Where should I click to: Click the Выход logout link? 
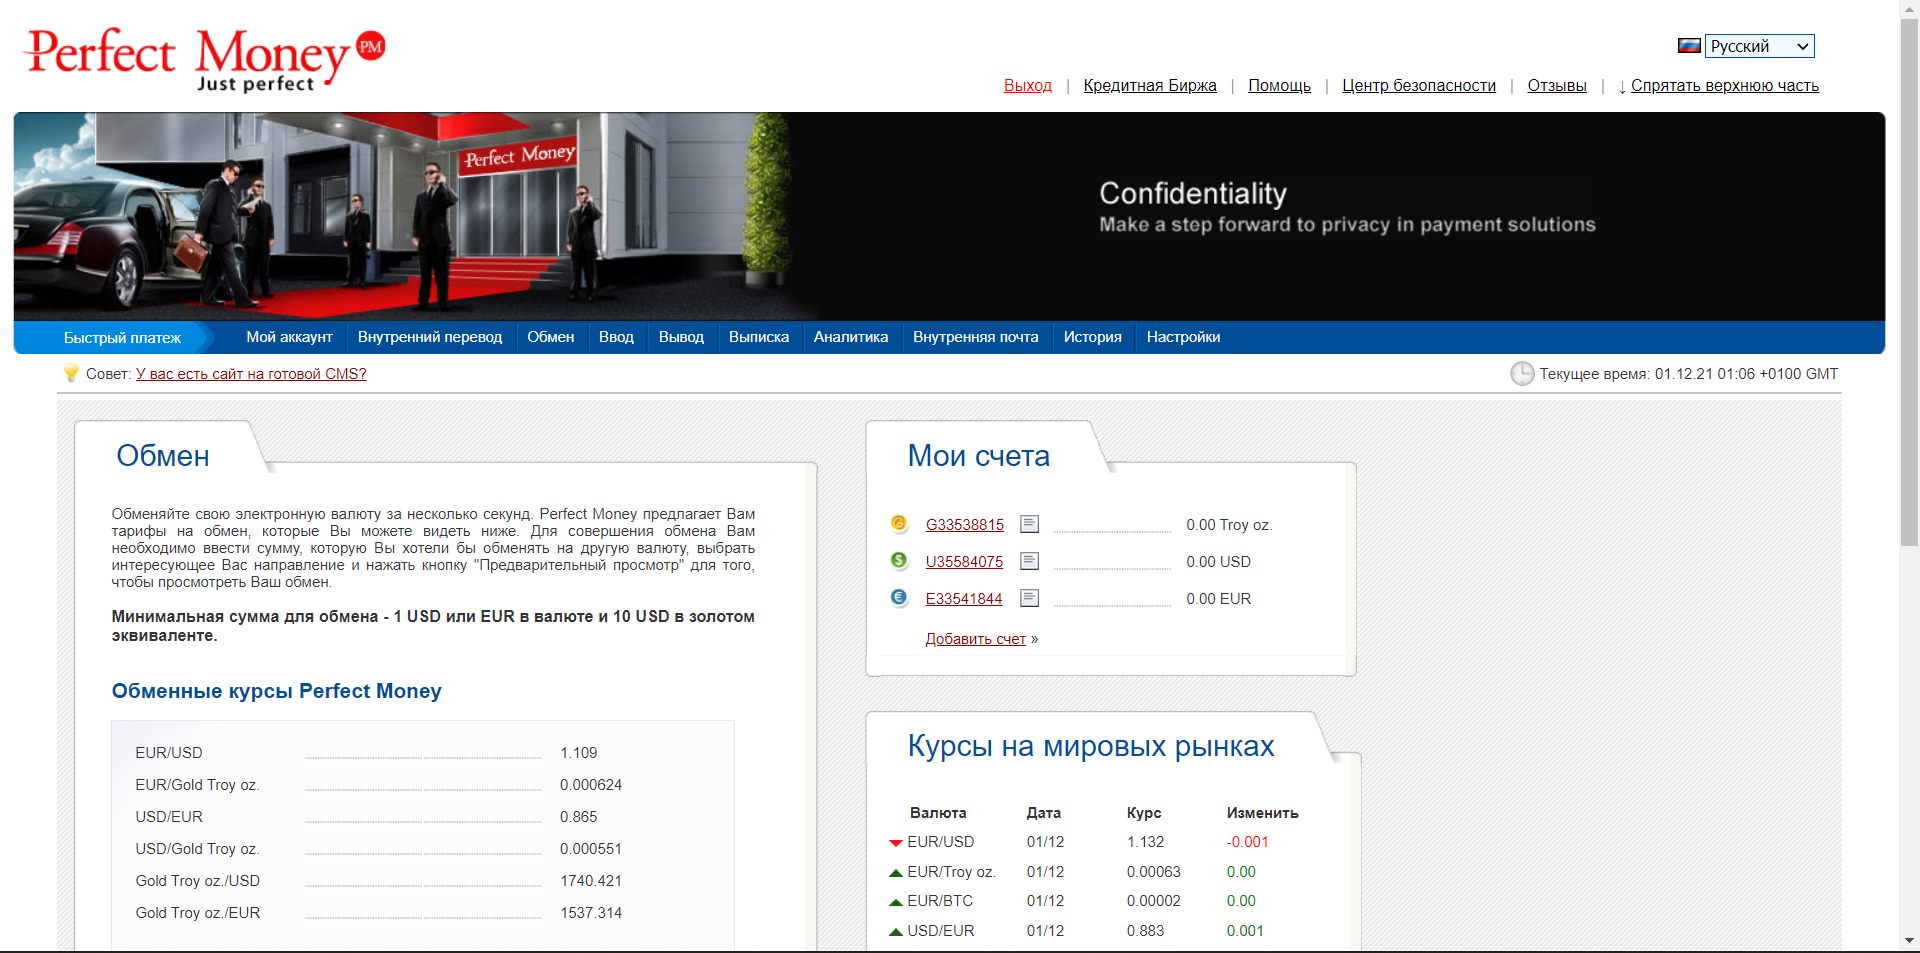(1028, 86)
